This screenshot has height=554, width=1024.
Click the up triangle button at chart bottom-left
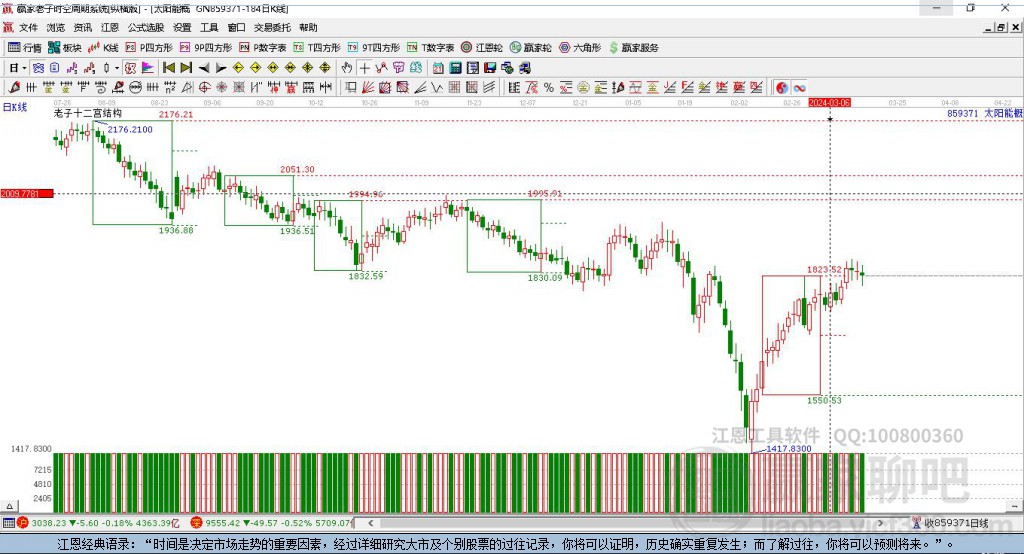coord(9,506)
